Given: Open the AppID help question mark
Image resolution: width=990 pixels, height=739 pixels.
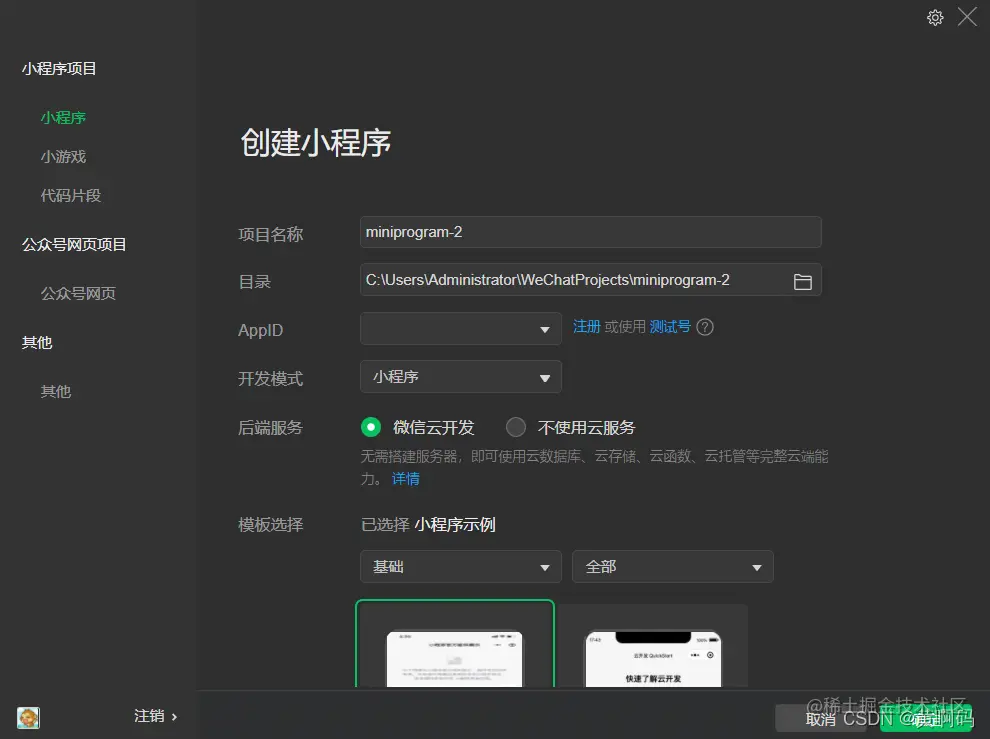Looking at the screenshot, I should click(x=705, y=327).
